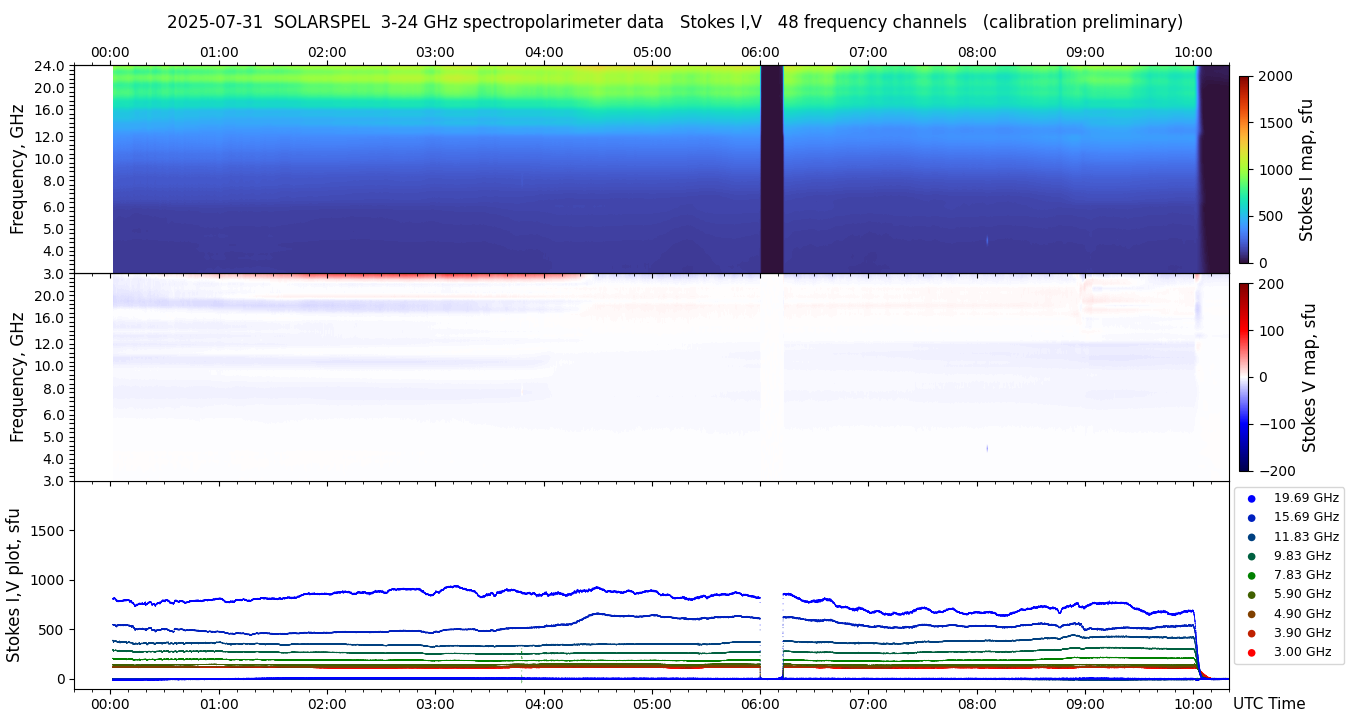Click the Stokes I,V plot y-axis label
1350x725 pixels.
click(x=14, y=585)
